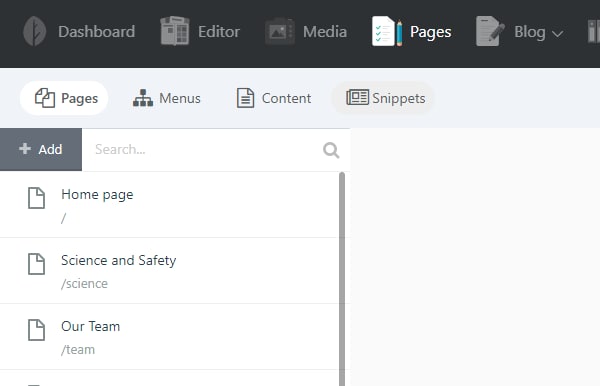Click the plus icon on Add
The height and width of the screenshot is (386, 600).
(x=25, y=148)
